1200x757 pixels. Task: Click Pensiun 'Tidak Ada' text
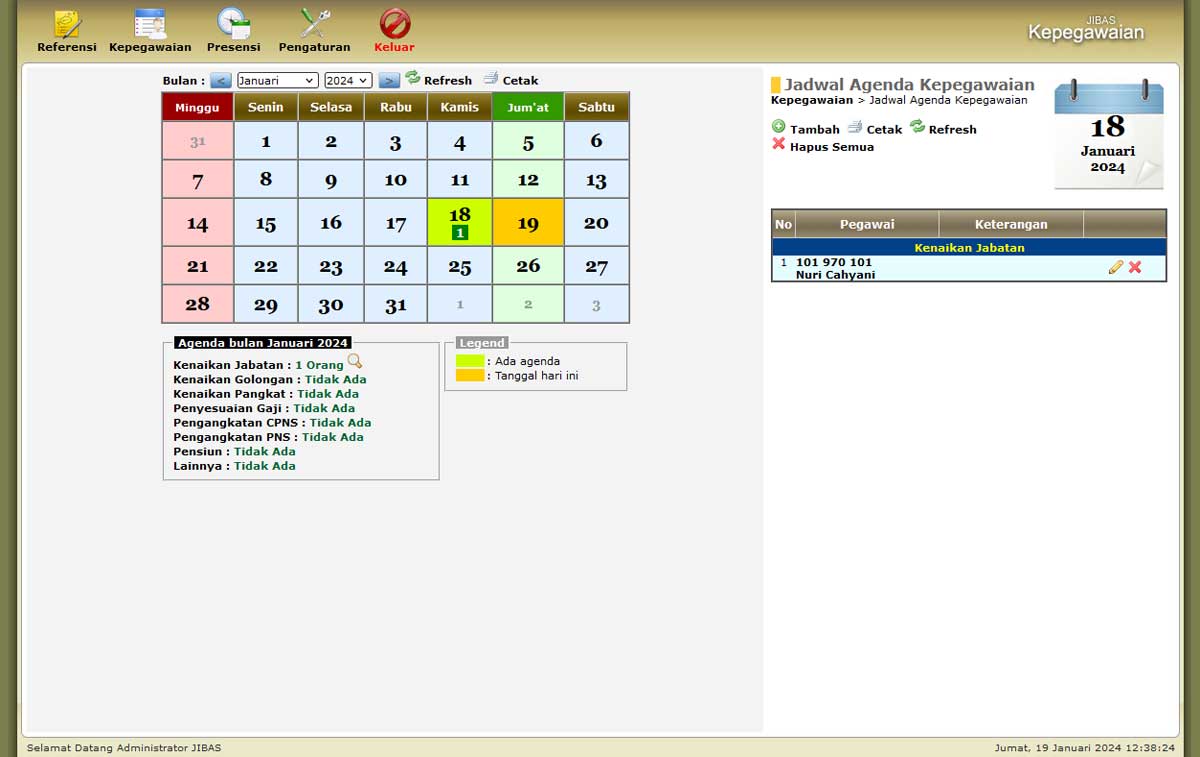(x=265, y=451)
